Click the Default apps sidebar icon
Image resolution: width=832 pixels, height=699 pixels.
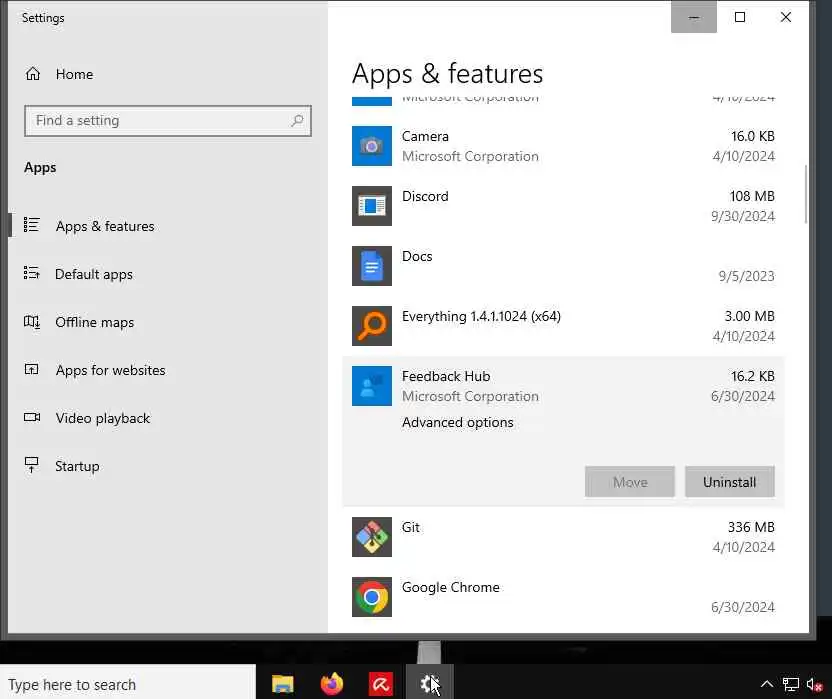coord(31,273)
